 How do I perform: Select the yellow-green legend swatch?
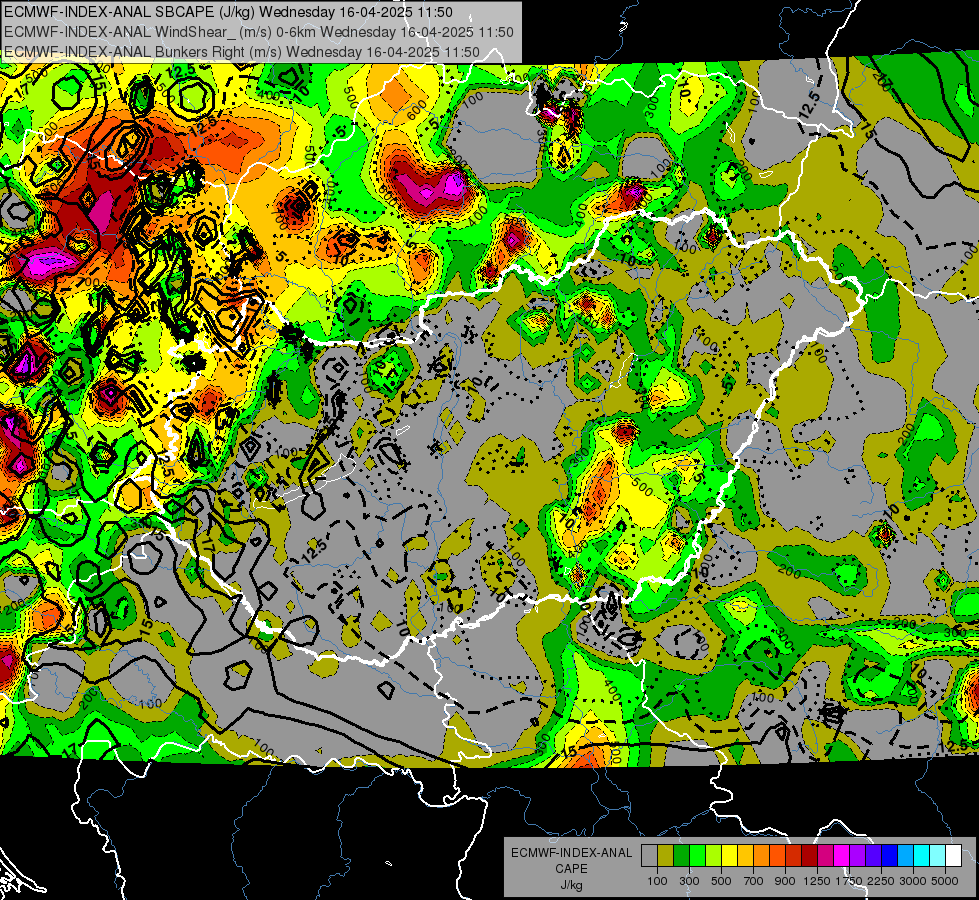(x=714, y=855)
